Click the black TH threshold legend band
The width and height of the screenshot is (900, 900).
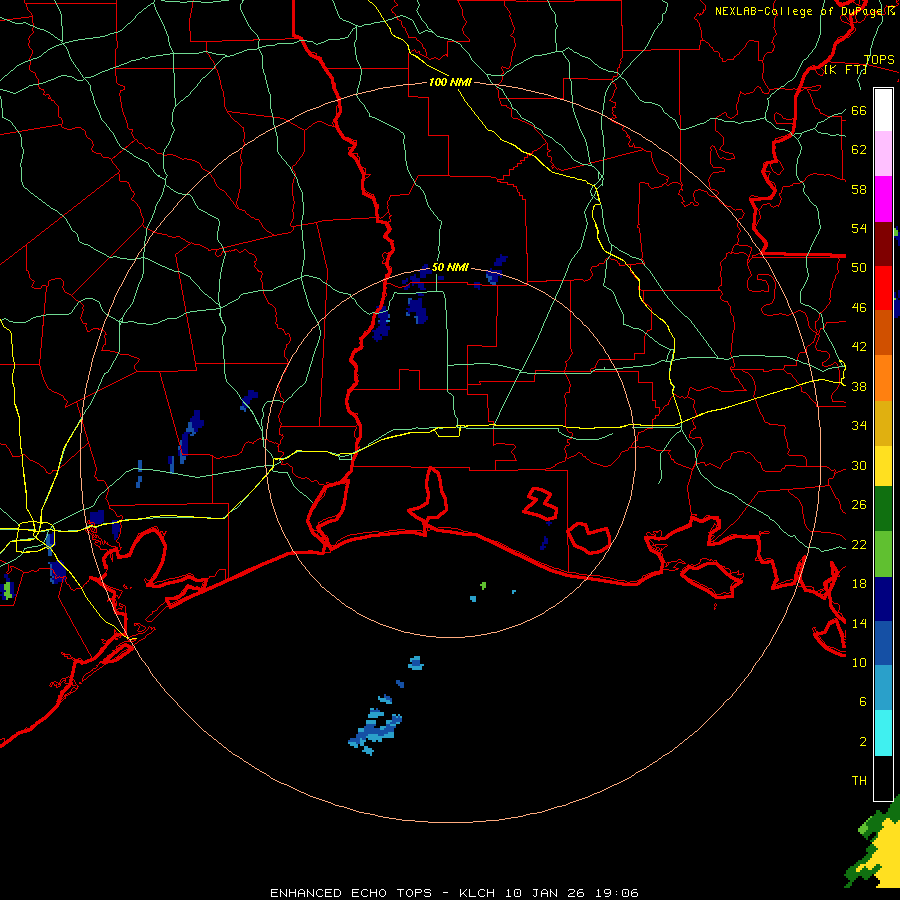coord(883,778)
